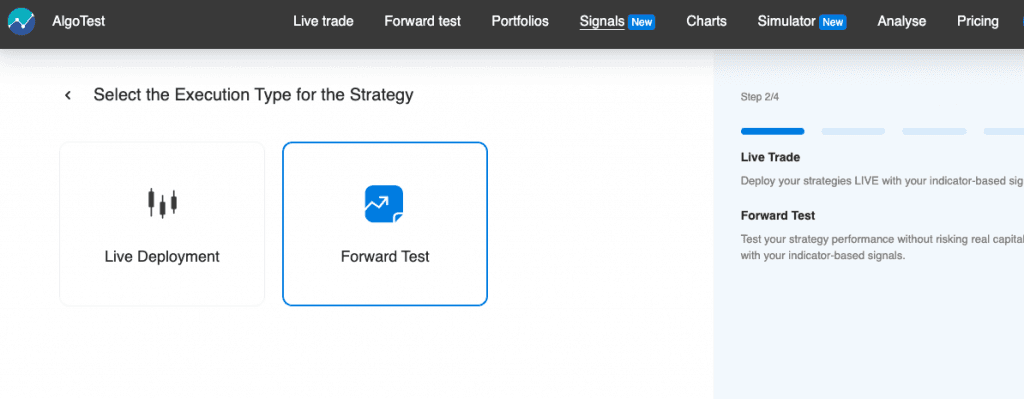Click the third progress step segment
This screenshot has height=399, width=1024.
[x=934, y=131]
